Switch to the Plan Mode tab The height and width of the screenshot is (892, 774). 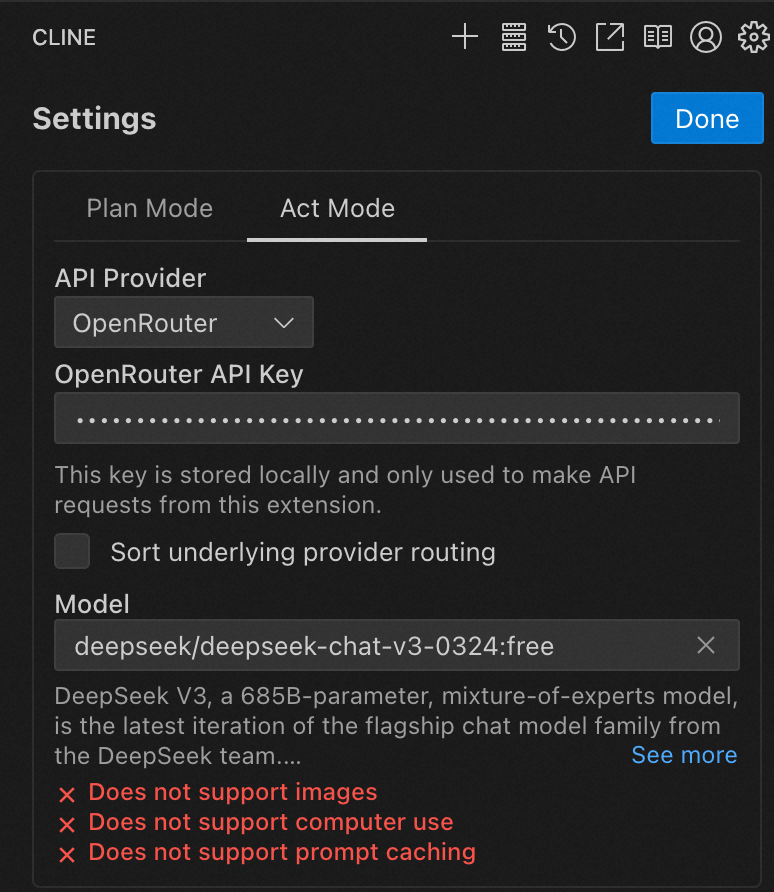(150, 208)
